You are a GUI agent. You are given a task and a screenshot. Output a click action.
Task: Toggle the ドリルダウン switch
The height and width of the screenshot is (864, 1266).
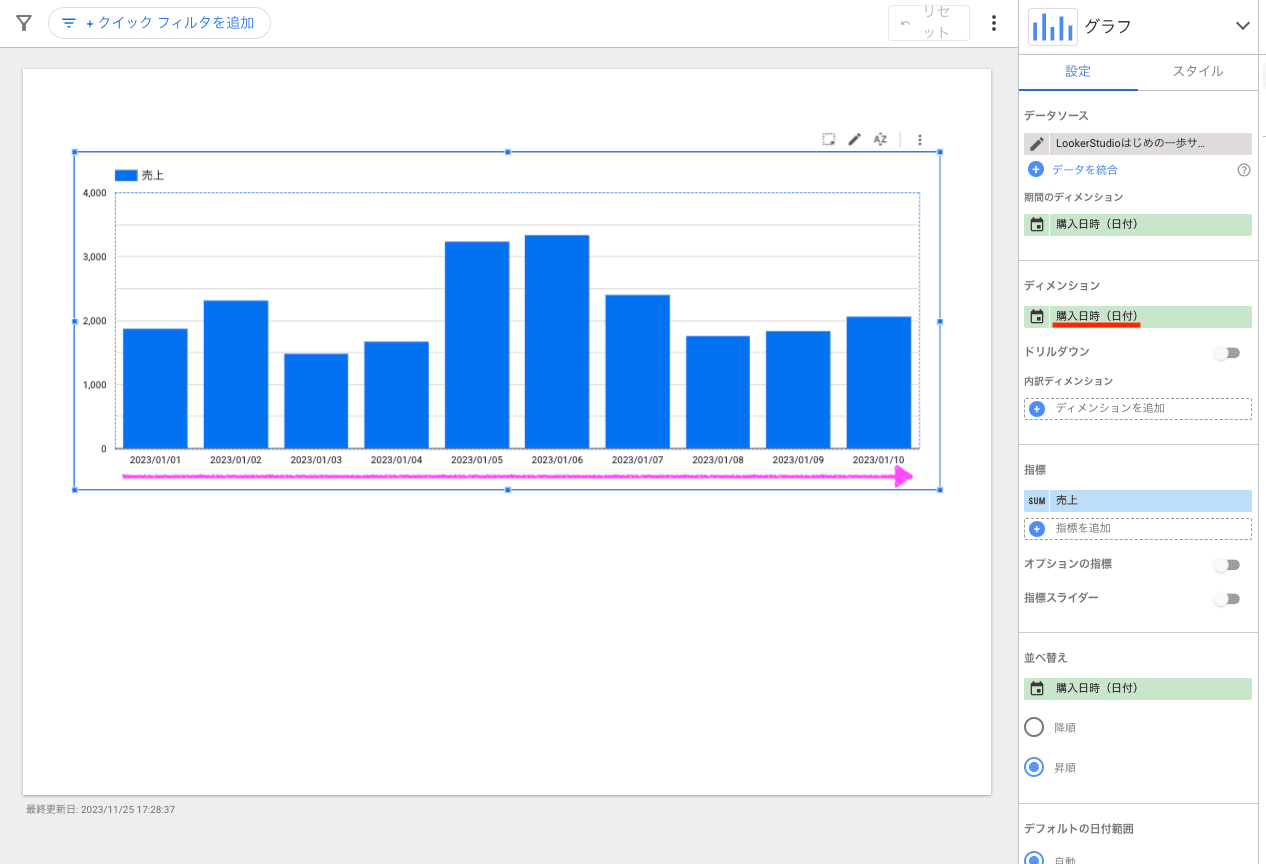tap(1226, 353)
